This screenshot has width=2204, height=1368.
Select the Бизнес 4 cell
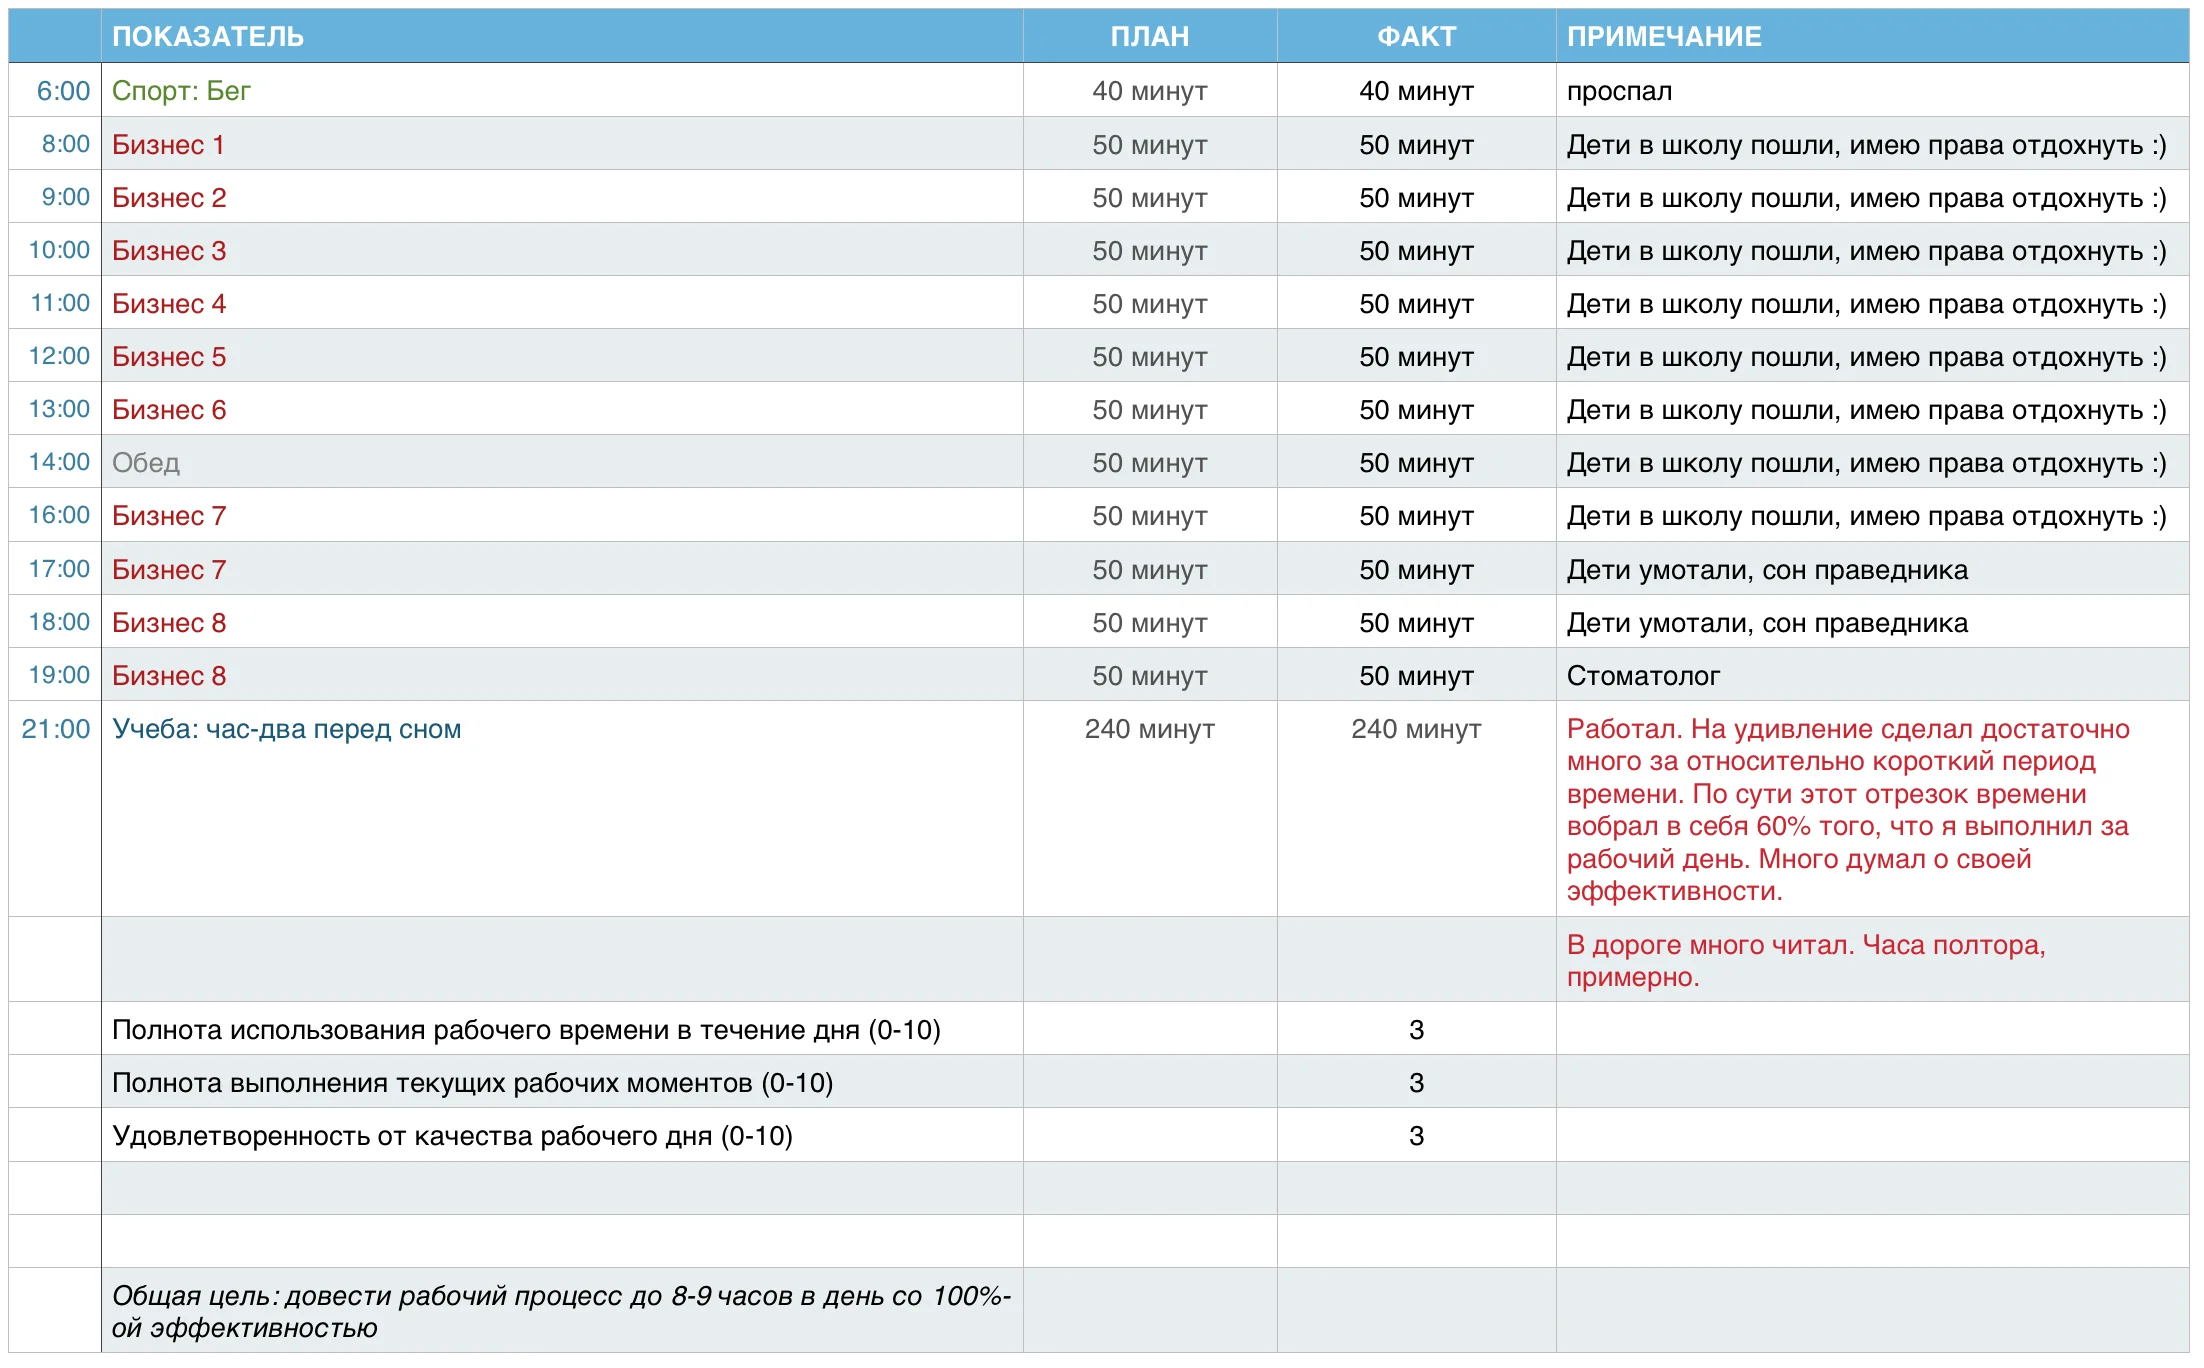[169, 304]
